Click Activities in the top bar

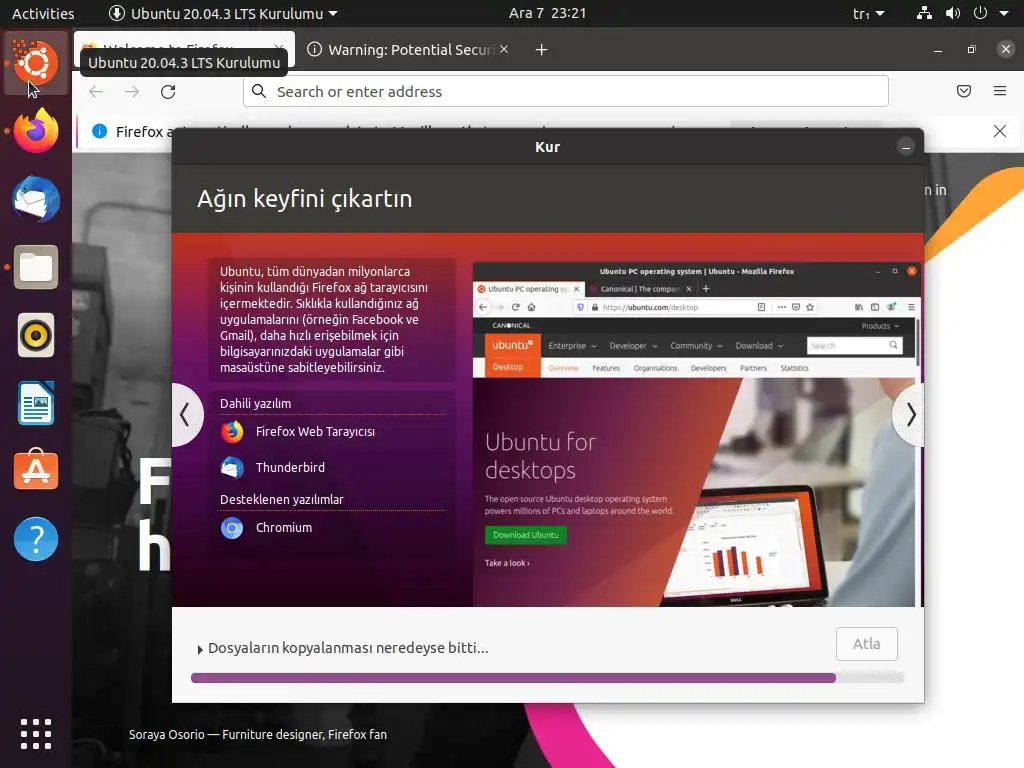click(43, 13)
